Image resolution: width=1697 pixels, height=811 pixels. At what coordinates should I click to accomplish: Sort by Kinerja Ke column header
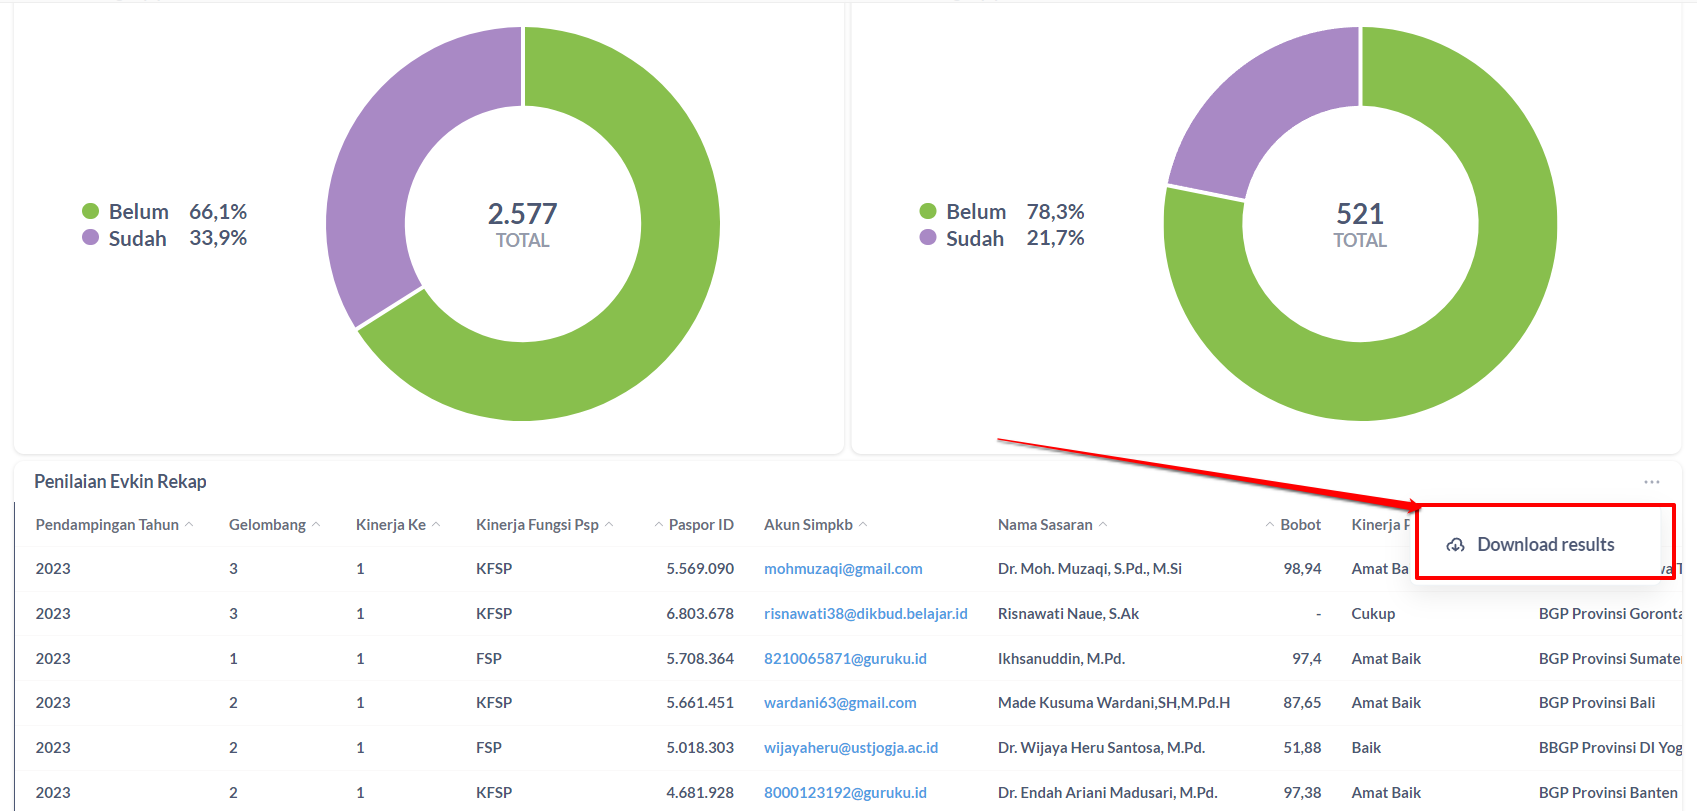click(x=398, y=525)
